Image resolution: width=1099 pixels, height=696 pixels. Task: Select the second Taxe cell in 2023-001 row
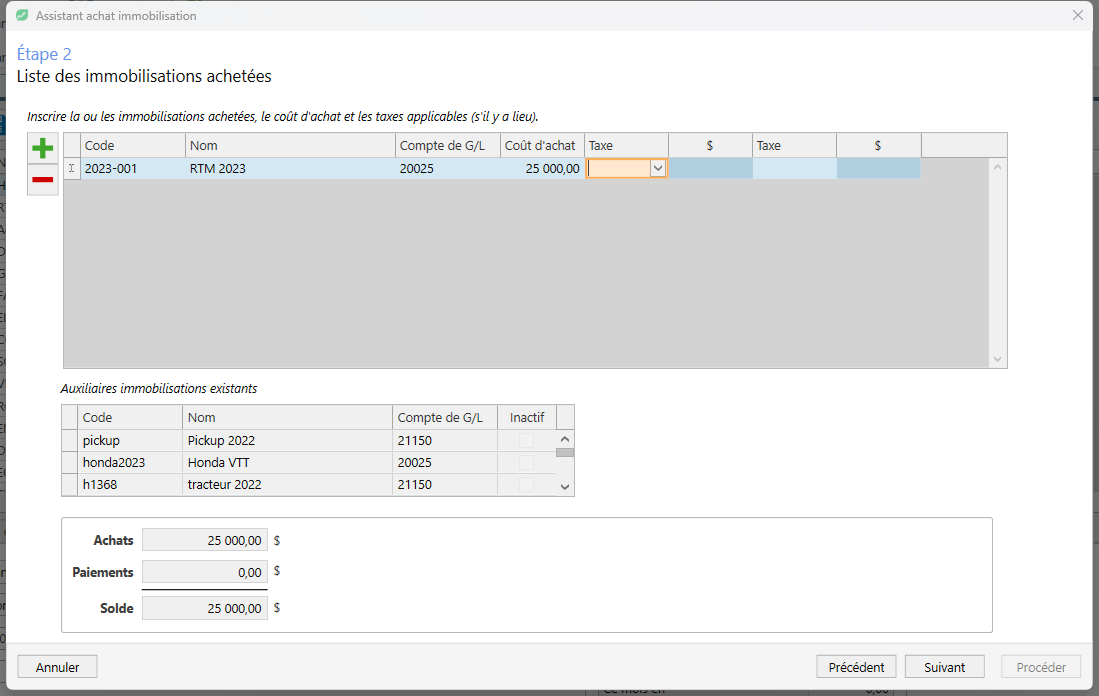point(794,168)
